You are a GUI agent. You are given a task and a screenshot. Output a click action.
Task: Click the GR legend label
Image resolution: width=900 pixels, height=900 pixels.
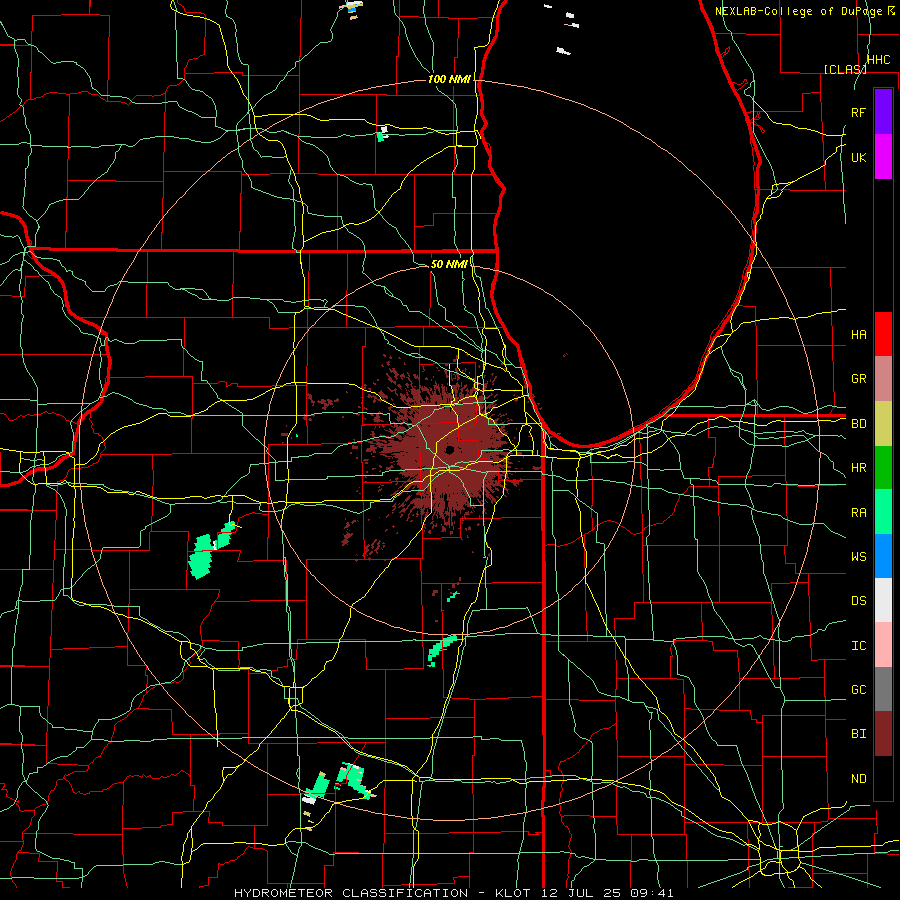pyautogui.click(x=858, y=379)
